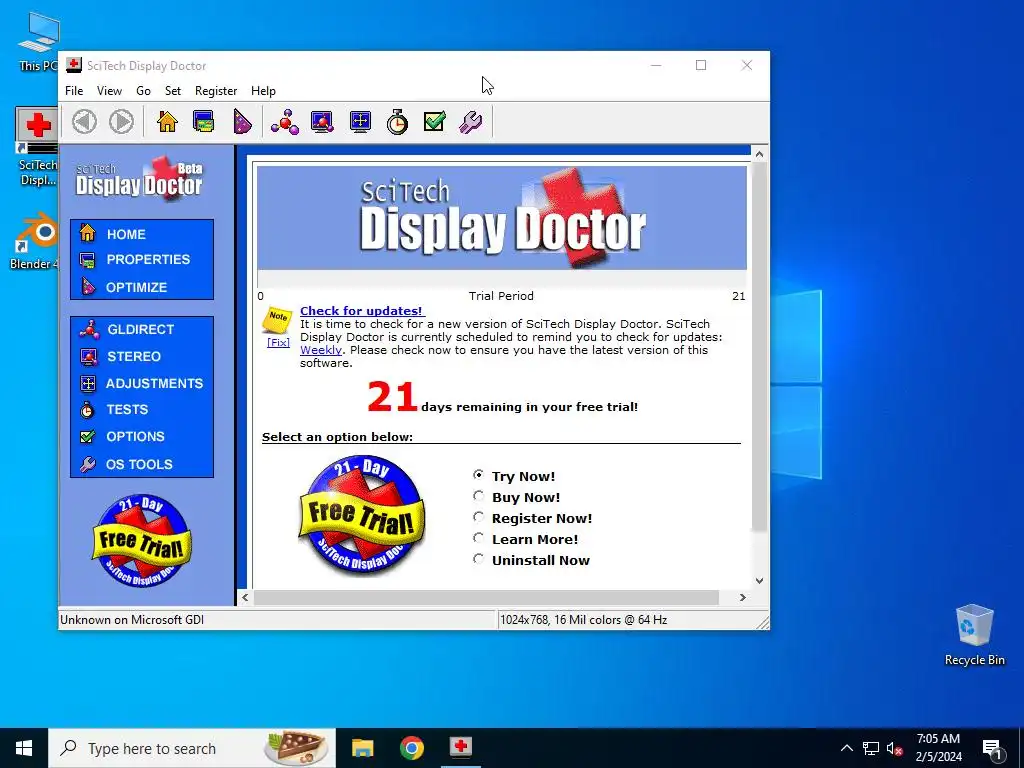Viewport: 1024px width, 768px height.
Task: Open OS Tools via toolbar wrench icon
Action: pos(471,121)
